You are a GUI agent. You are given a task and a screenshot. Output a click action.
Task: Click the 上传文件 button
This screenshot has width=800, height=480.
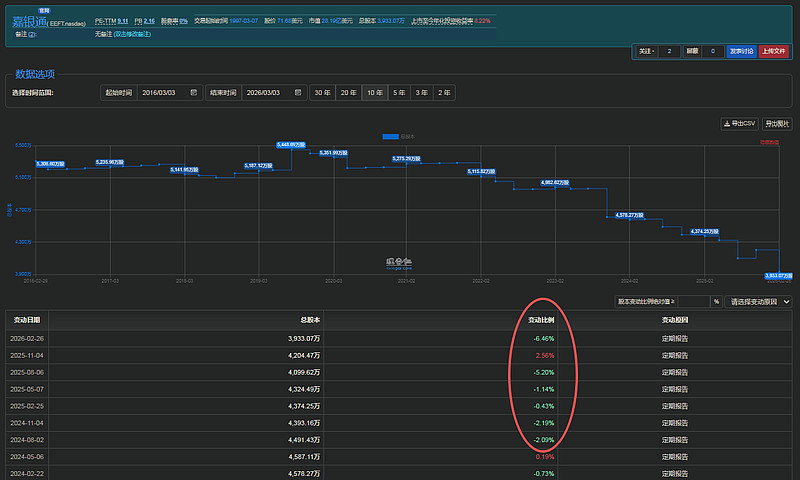pos(774,51)
